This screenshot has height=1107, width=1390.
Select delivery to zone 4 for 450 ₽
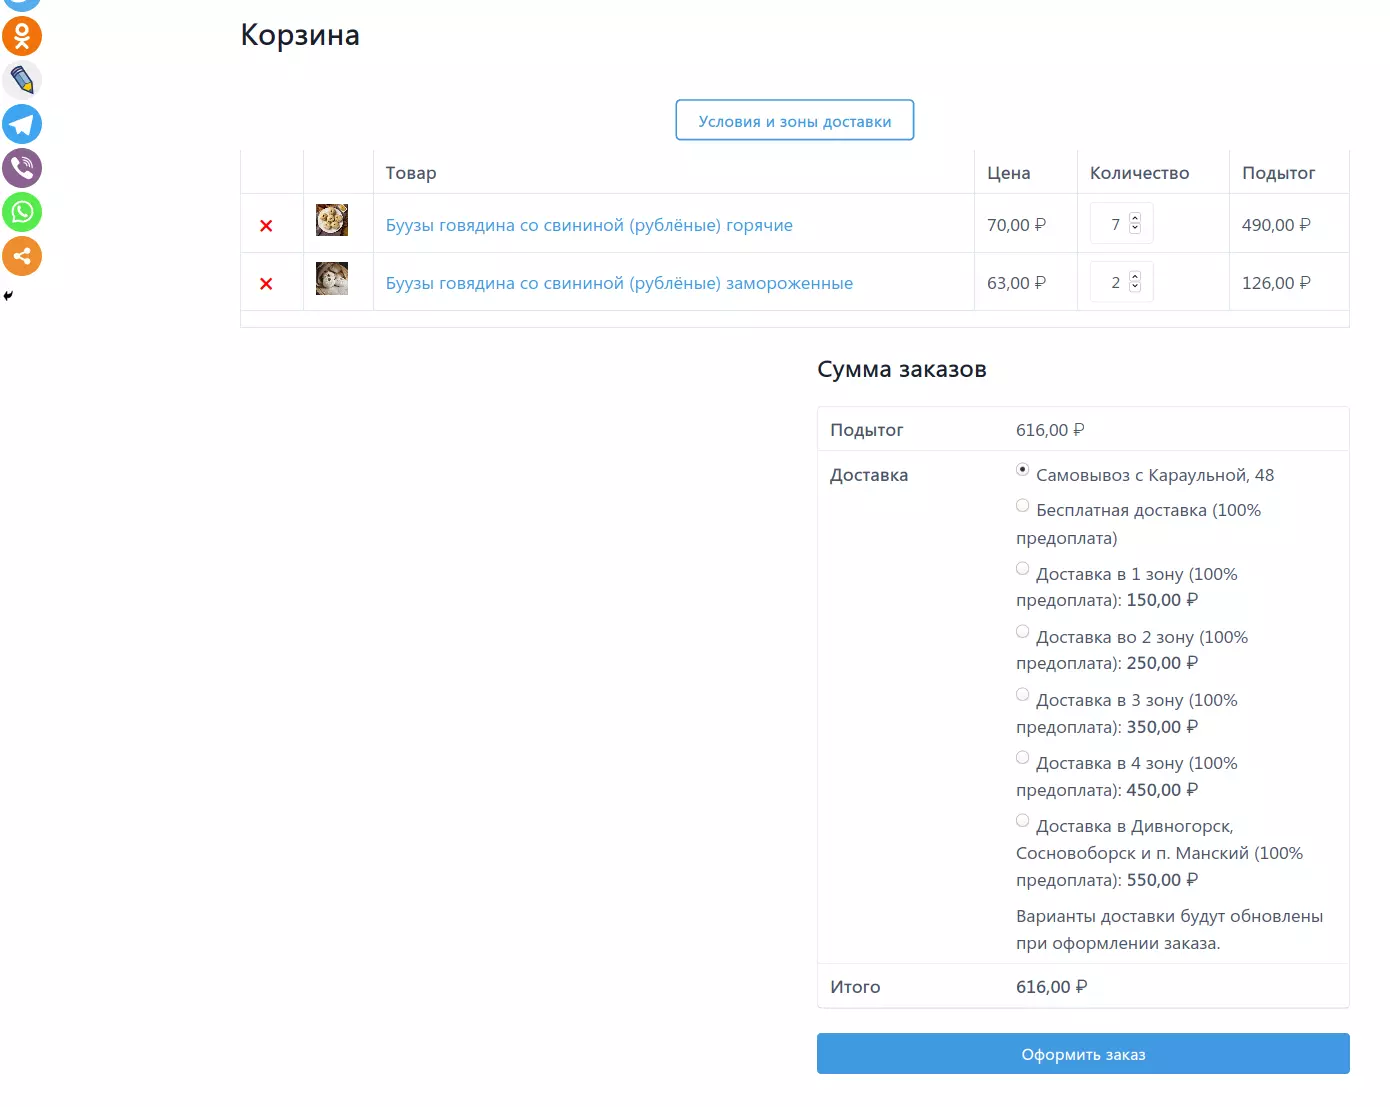tap(1022, 758)
